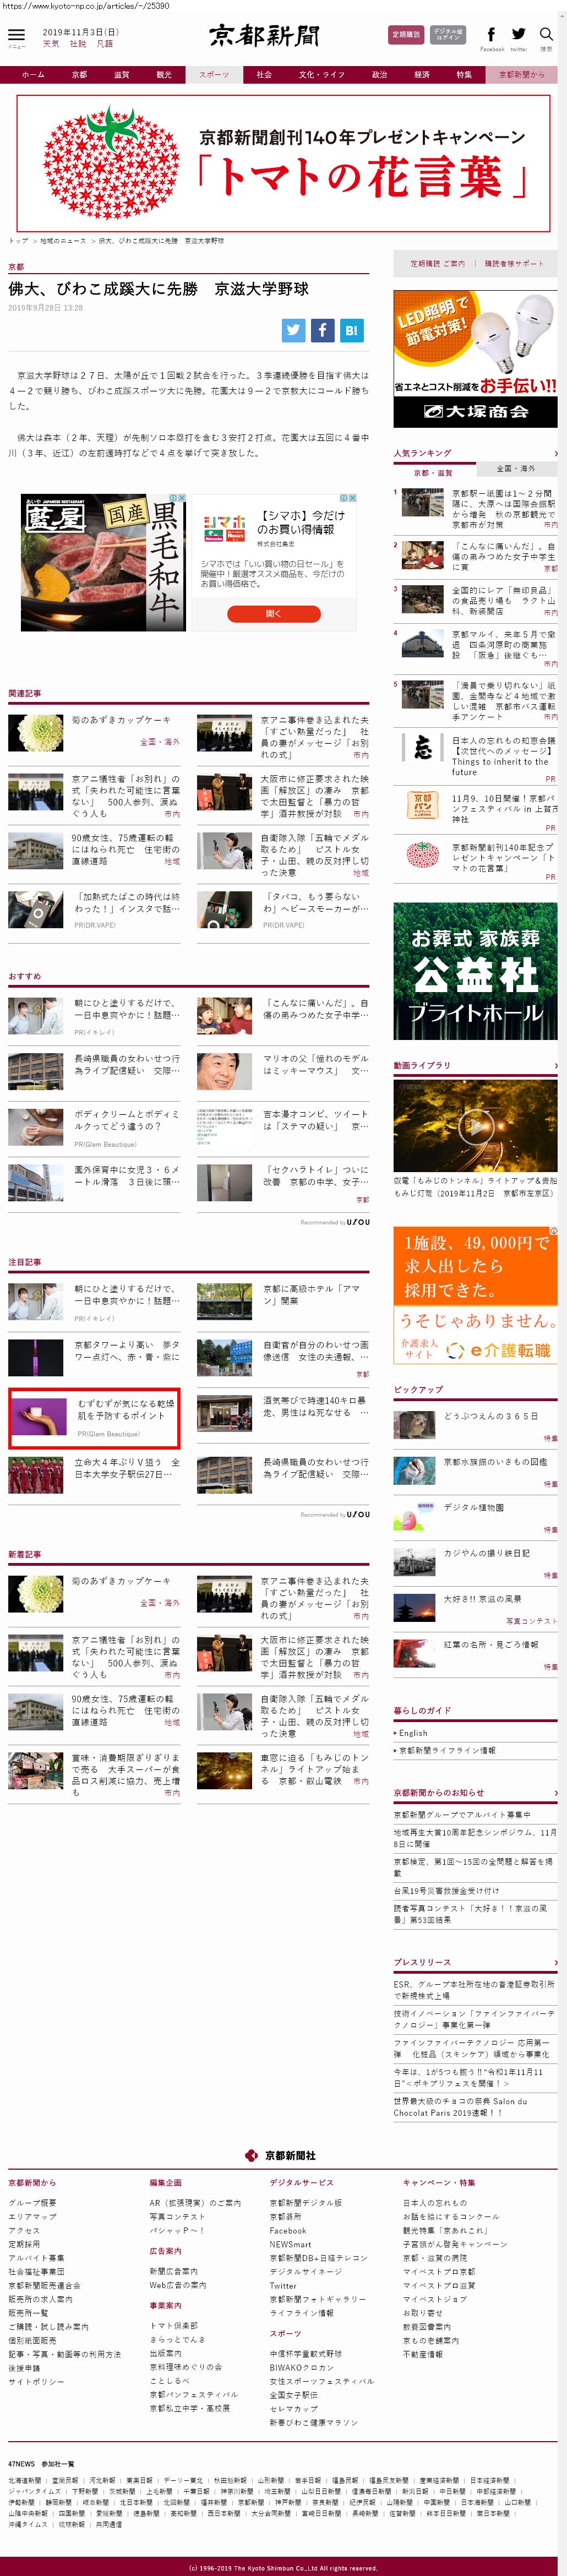Select the スポーツ navigation tab
The height and width of the screenshot is (2576, 567).
coord(214,75)
